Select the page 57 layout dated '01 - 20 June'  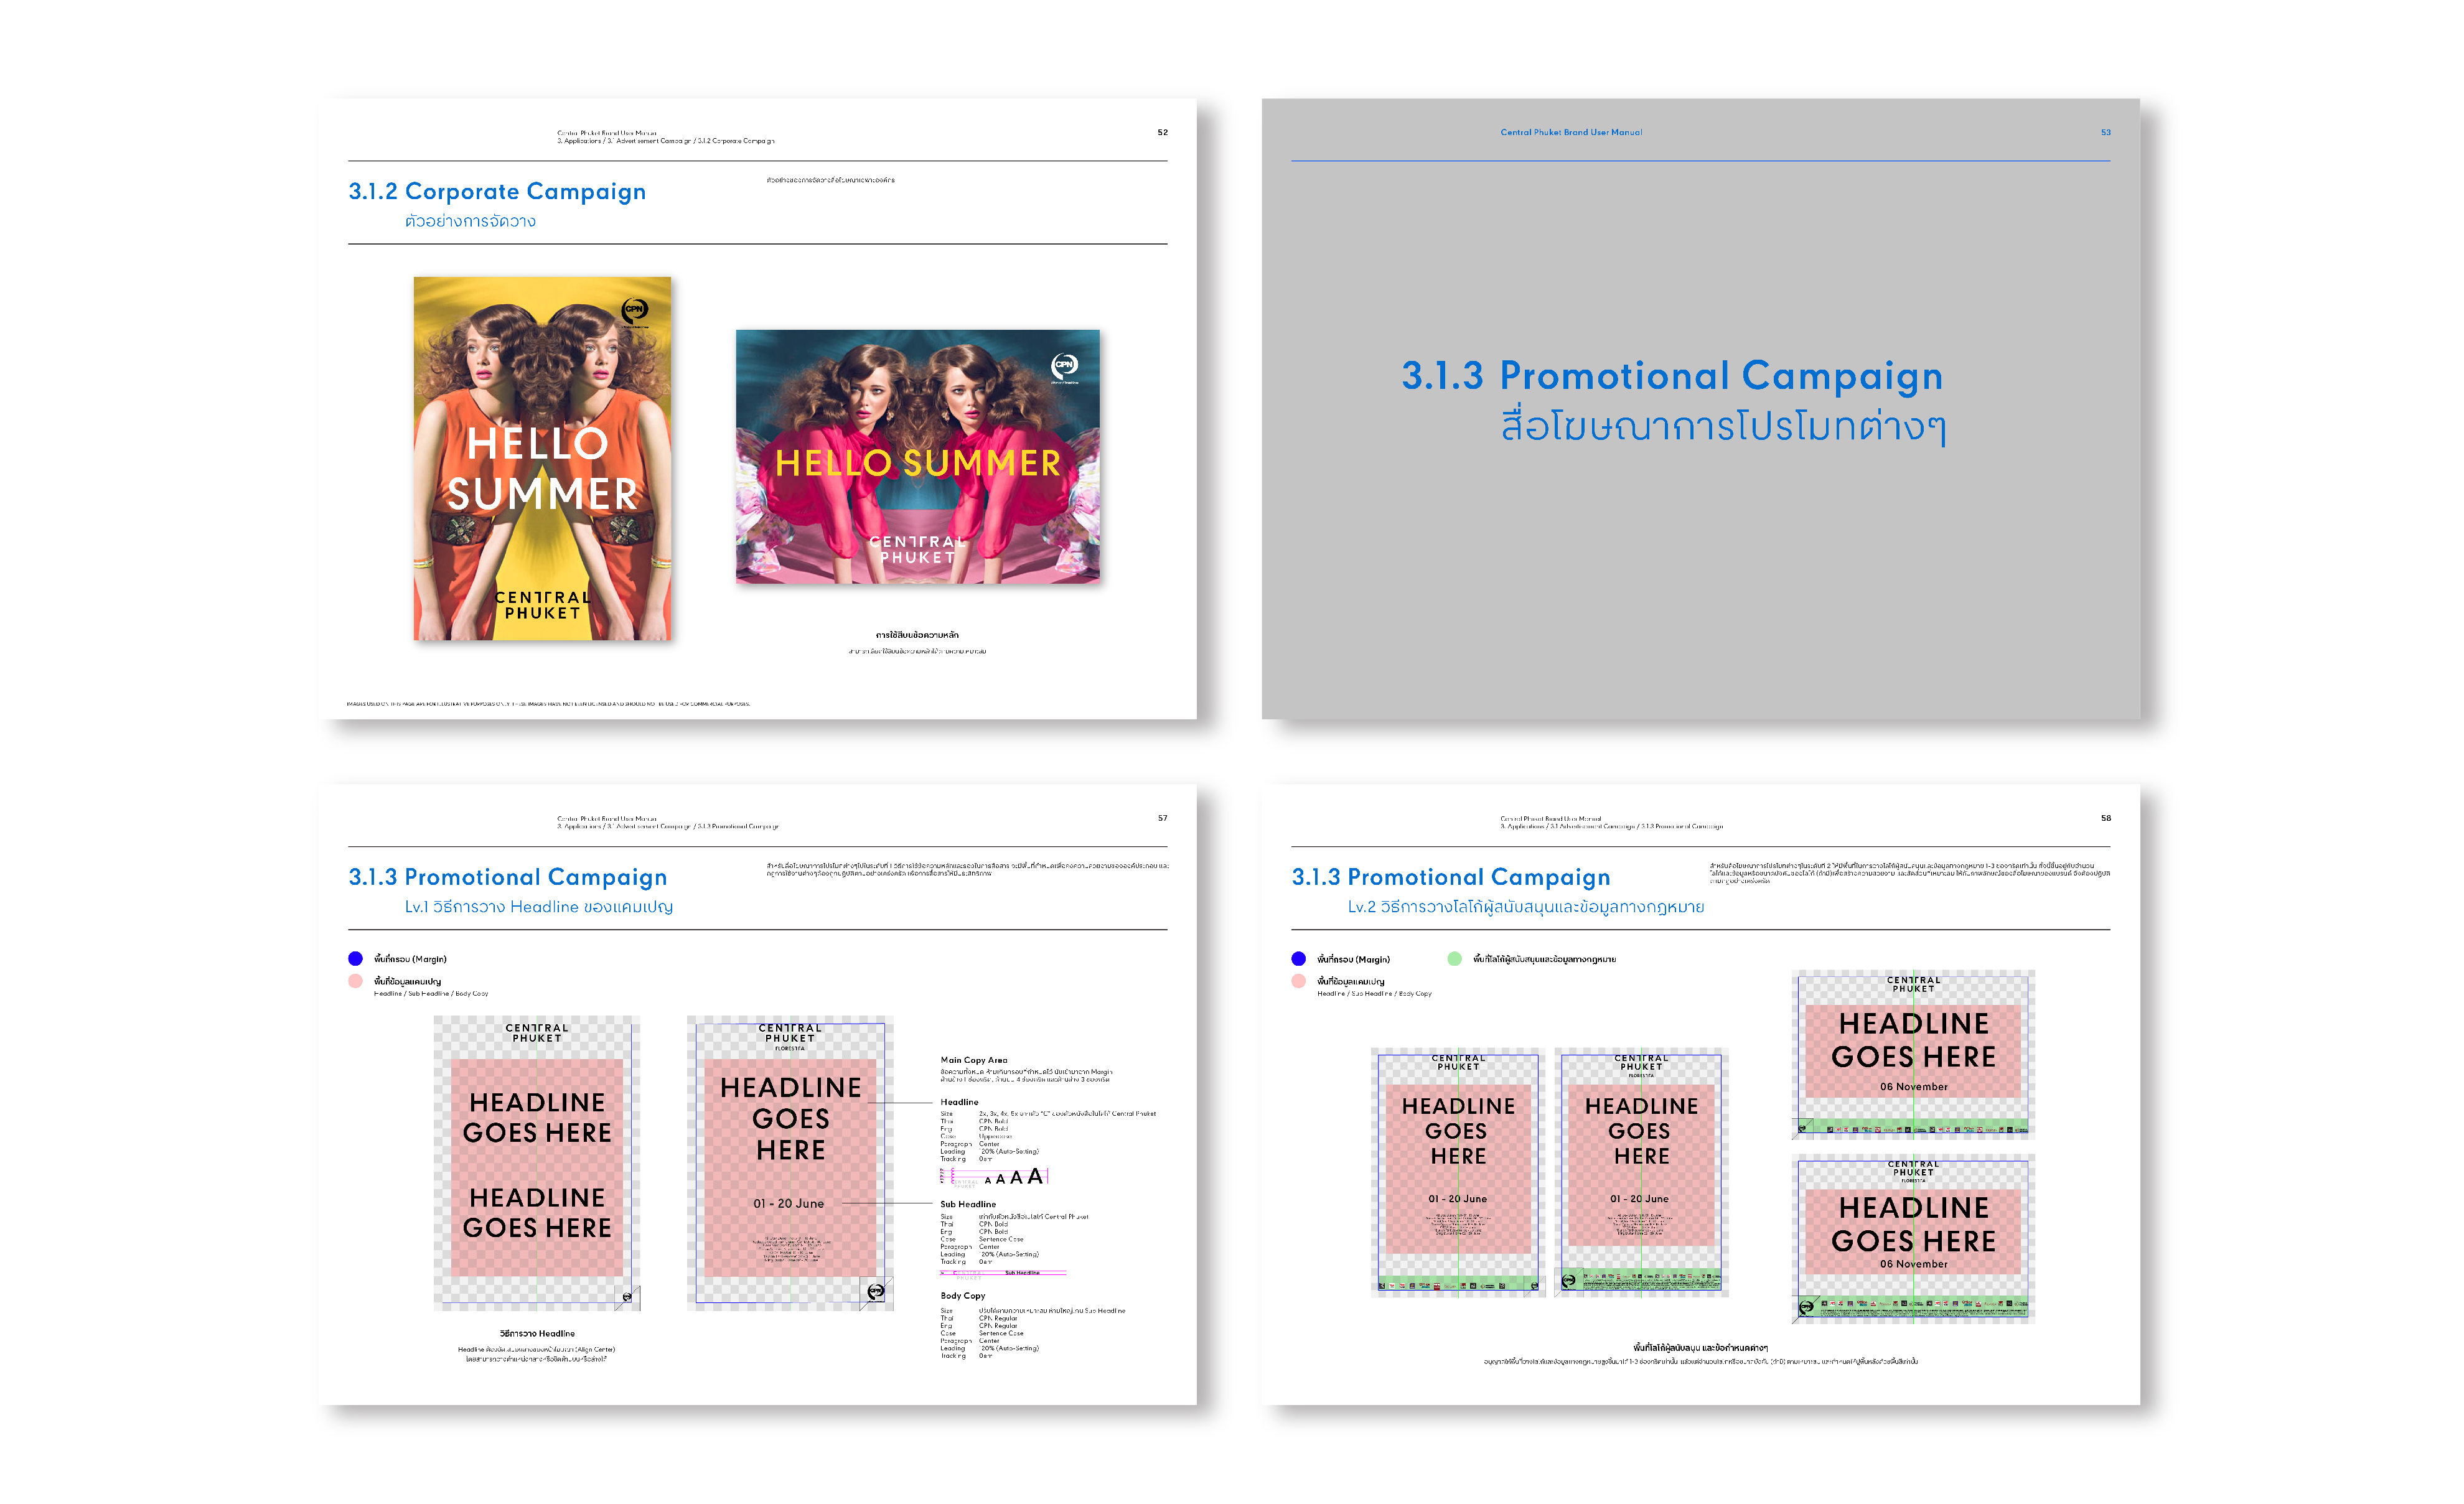790,1163
